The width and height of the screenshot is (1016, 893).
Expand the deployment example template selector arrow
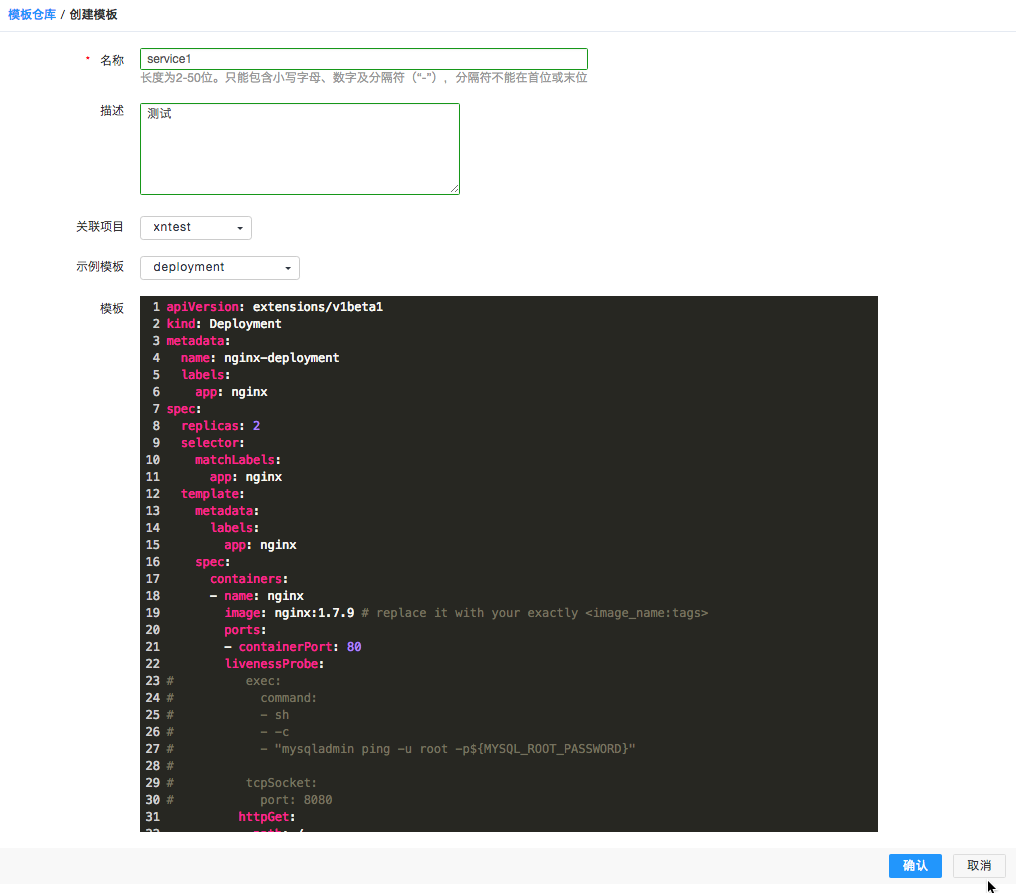pos(288,267)
